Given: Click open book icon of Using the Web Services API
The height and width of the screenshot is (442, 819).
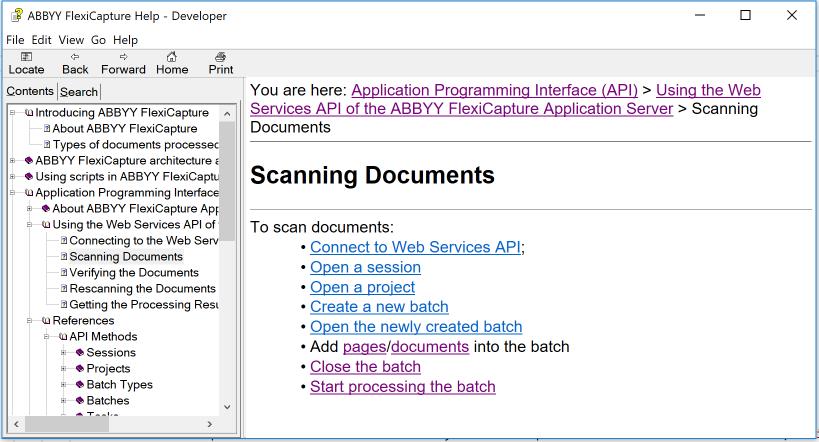Looking at the screenshot, I should click(46, 225).
